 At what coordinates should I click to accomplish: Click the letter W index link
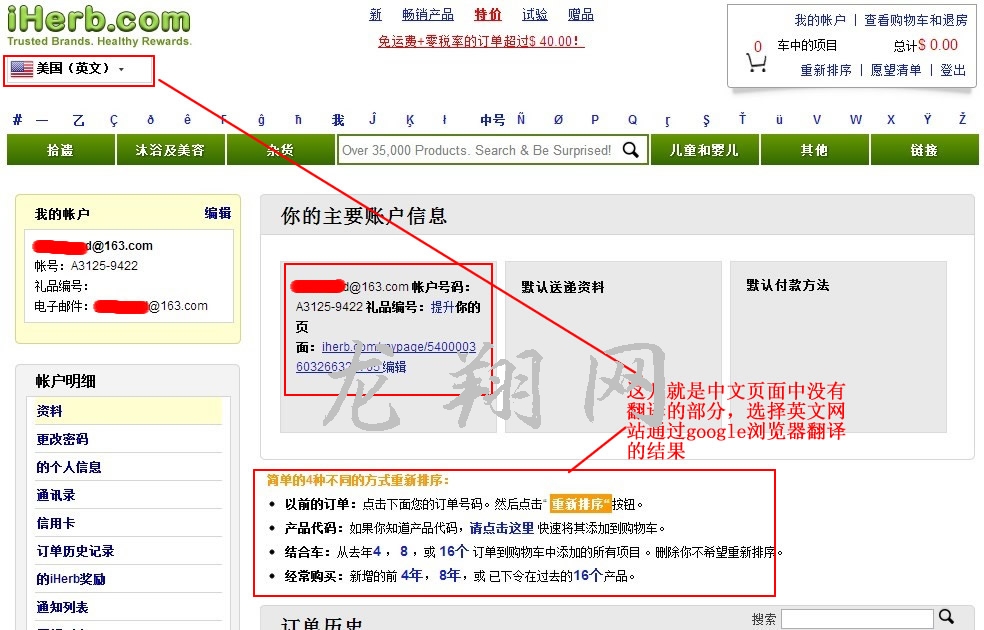856,119
